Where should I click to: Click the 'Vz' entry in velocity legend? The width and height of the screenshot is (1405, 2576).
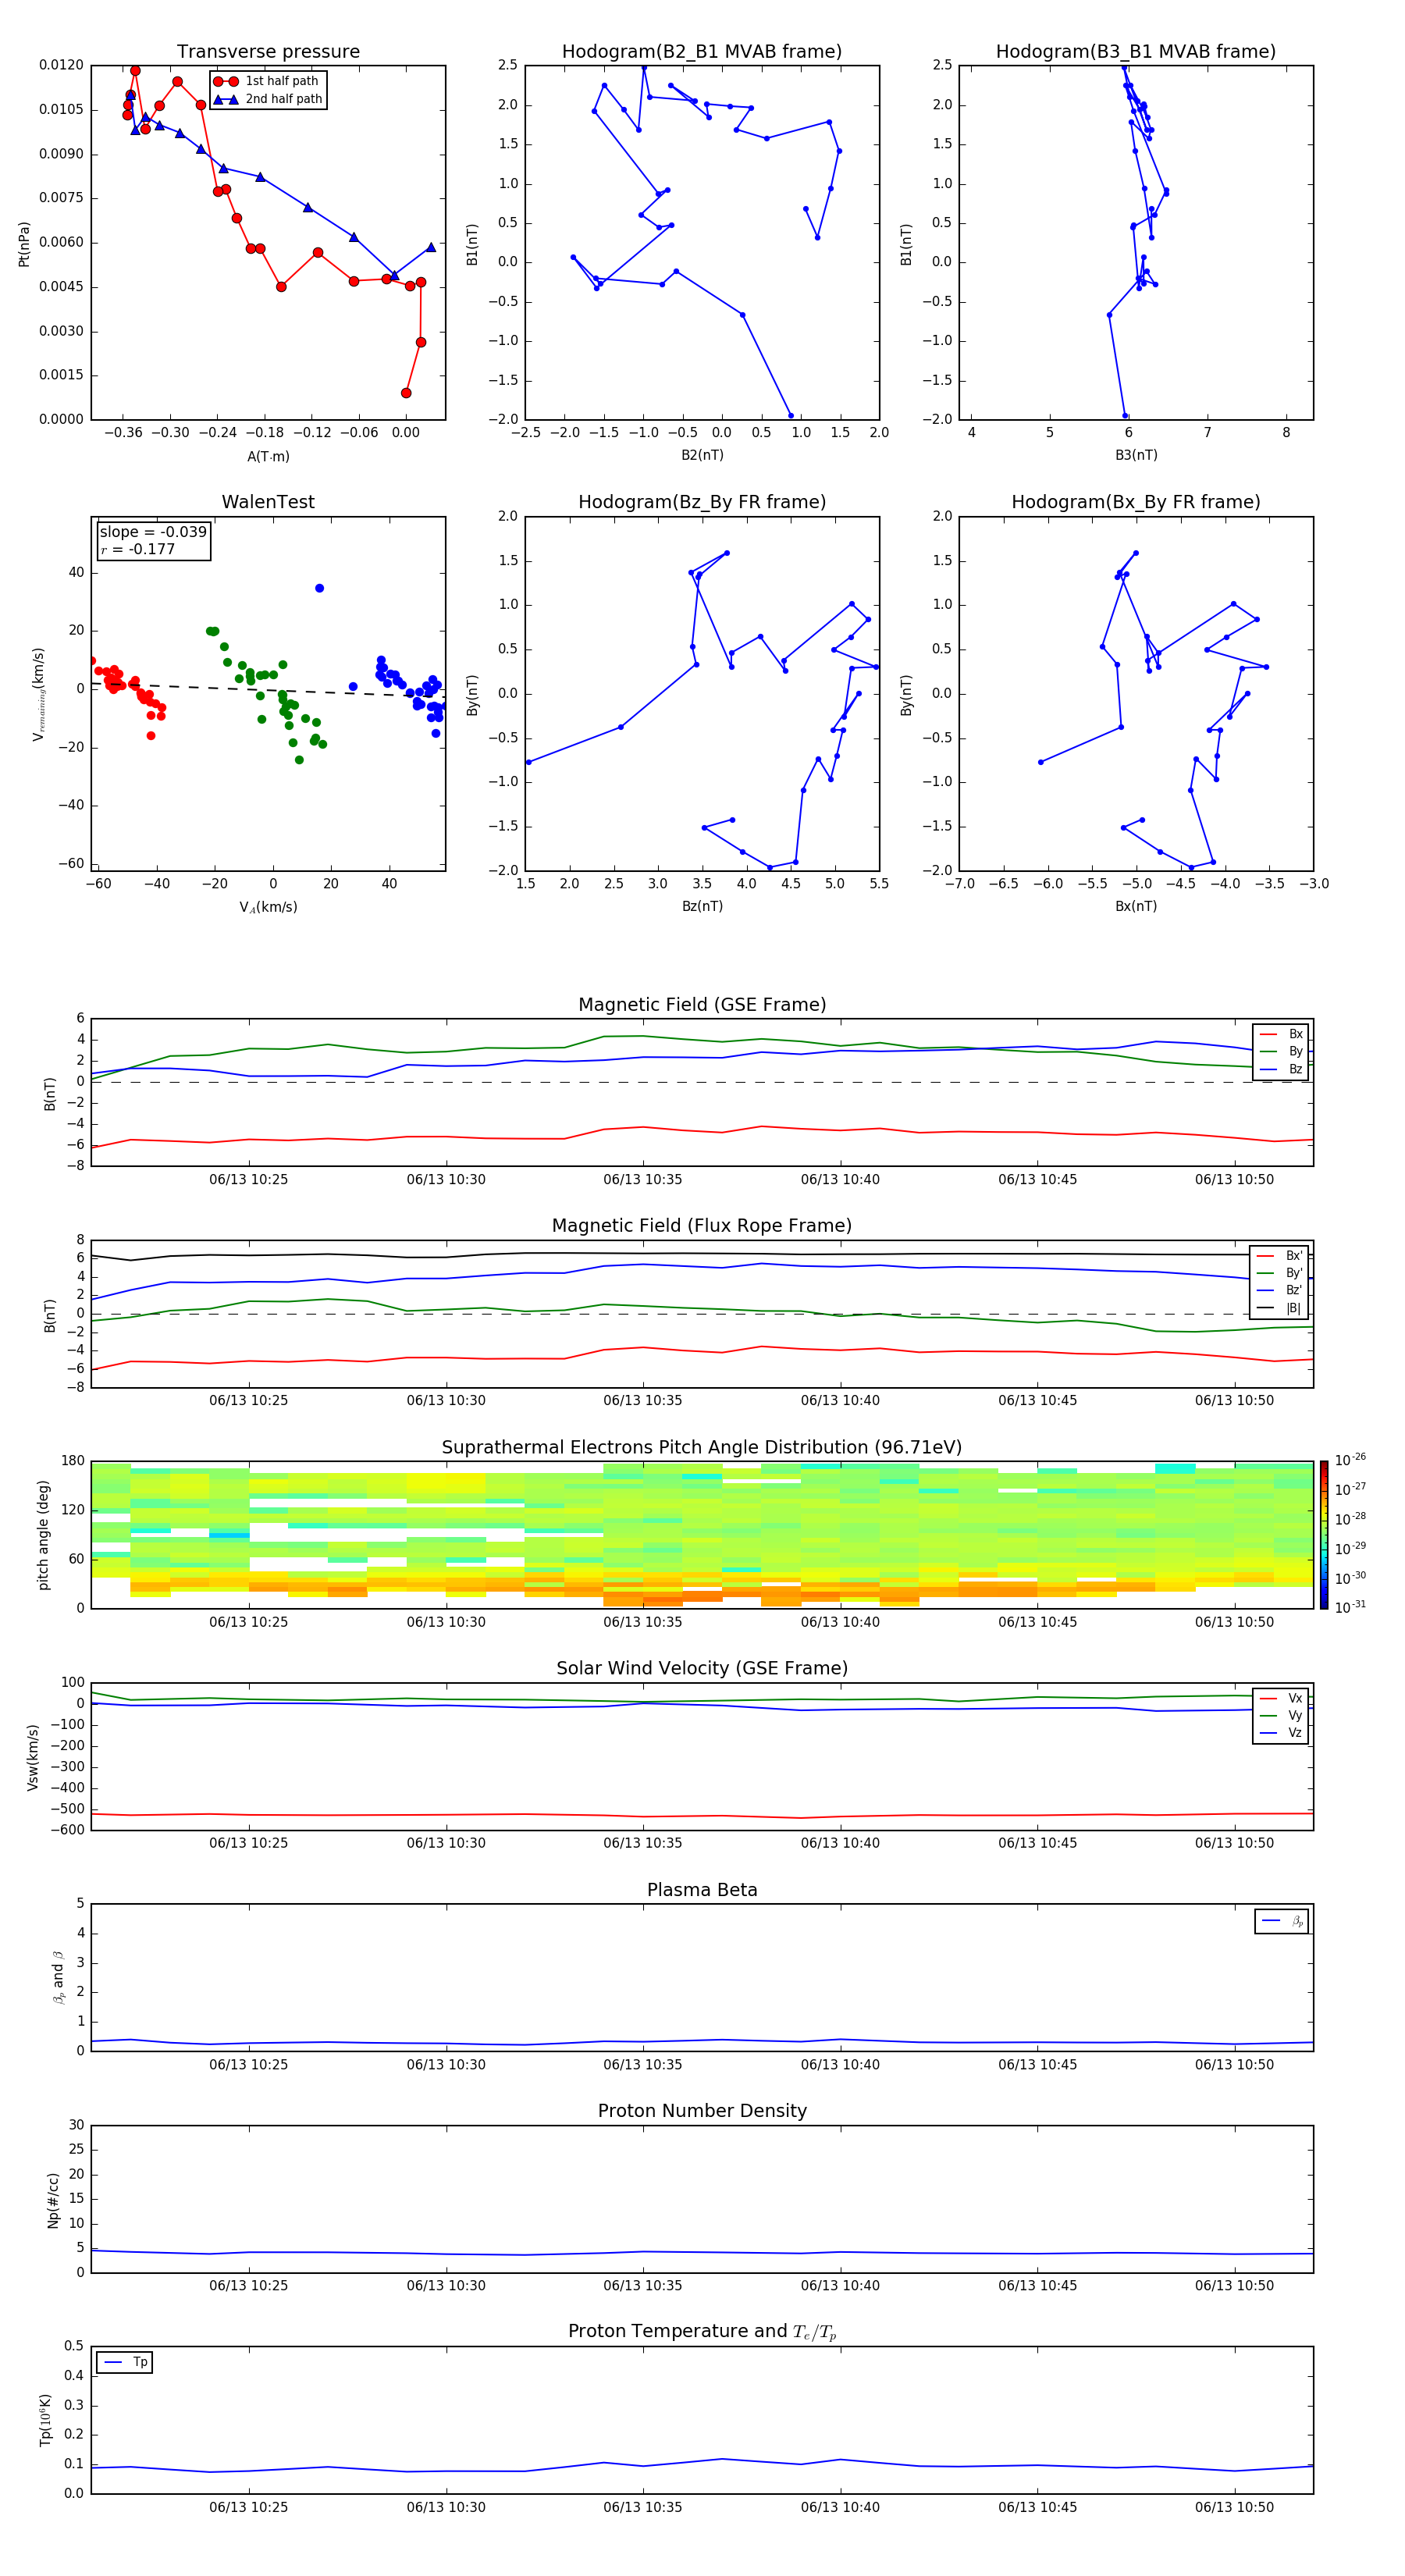point(1282,1733)
